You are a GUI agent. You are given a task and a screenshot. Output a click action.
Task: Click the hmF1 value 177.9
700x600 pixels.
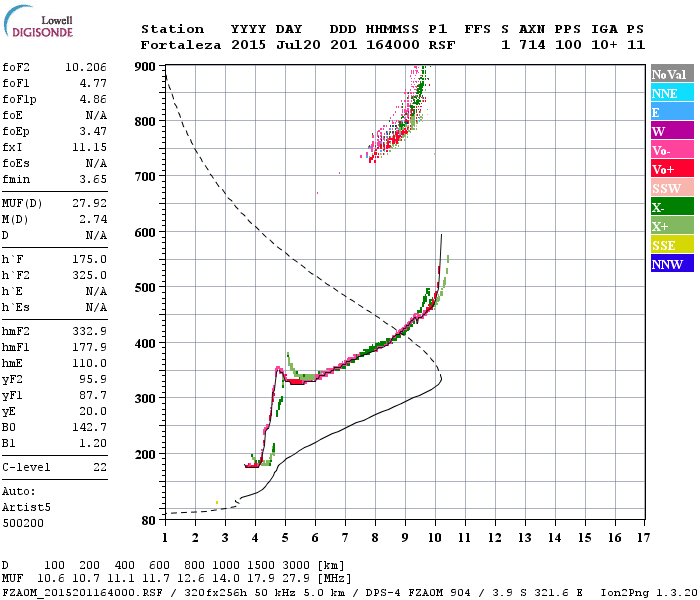coord(90,347)
